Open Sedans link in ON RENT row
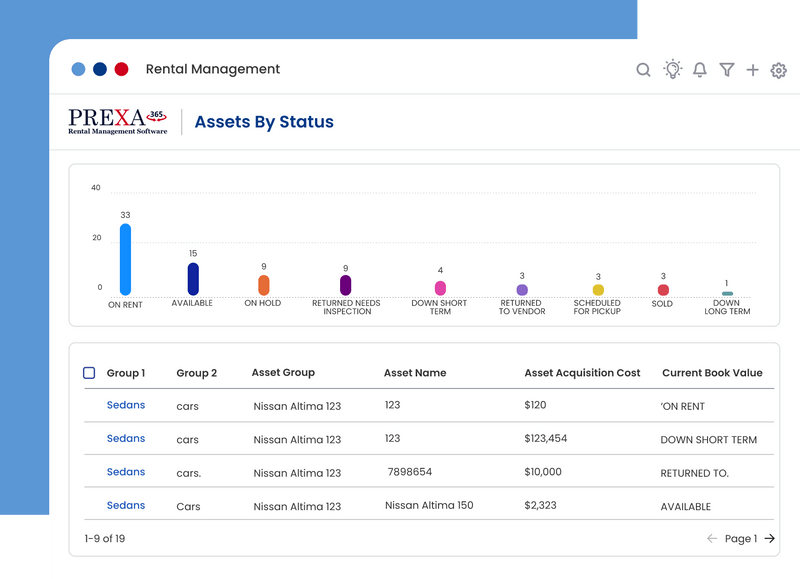 pos(126,405)
